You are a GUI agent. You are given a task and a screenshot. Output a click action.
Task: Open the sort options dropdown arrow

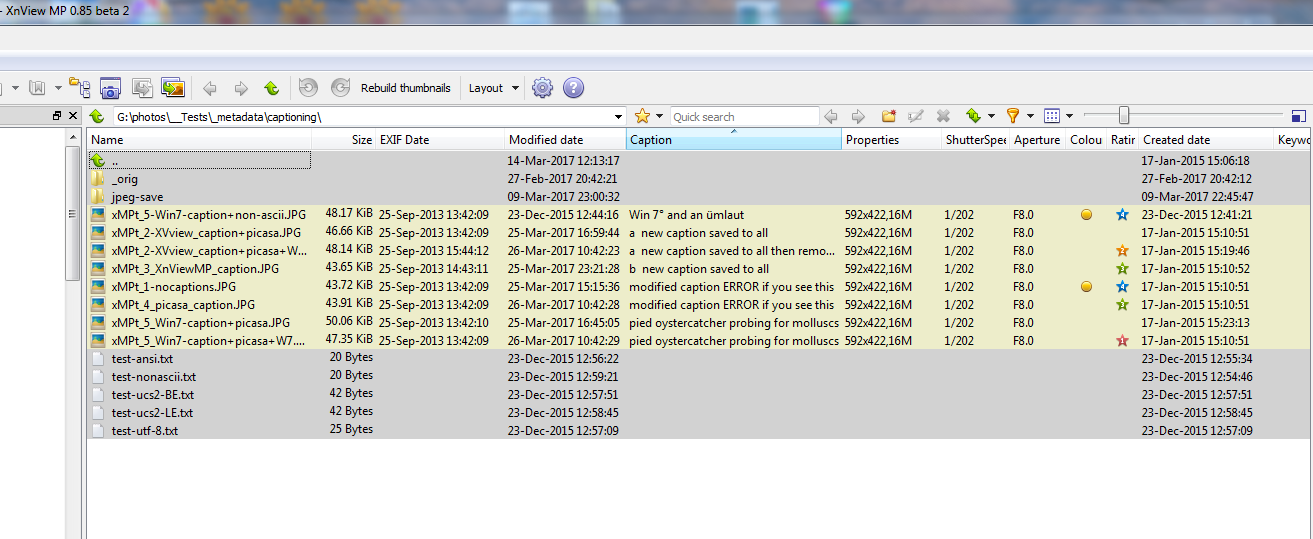click(990, 117)
